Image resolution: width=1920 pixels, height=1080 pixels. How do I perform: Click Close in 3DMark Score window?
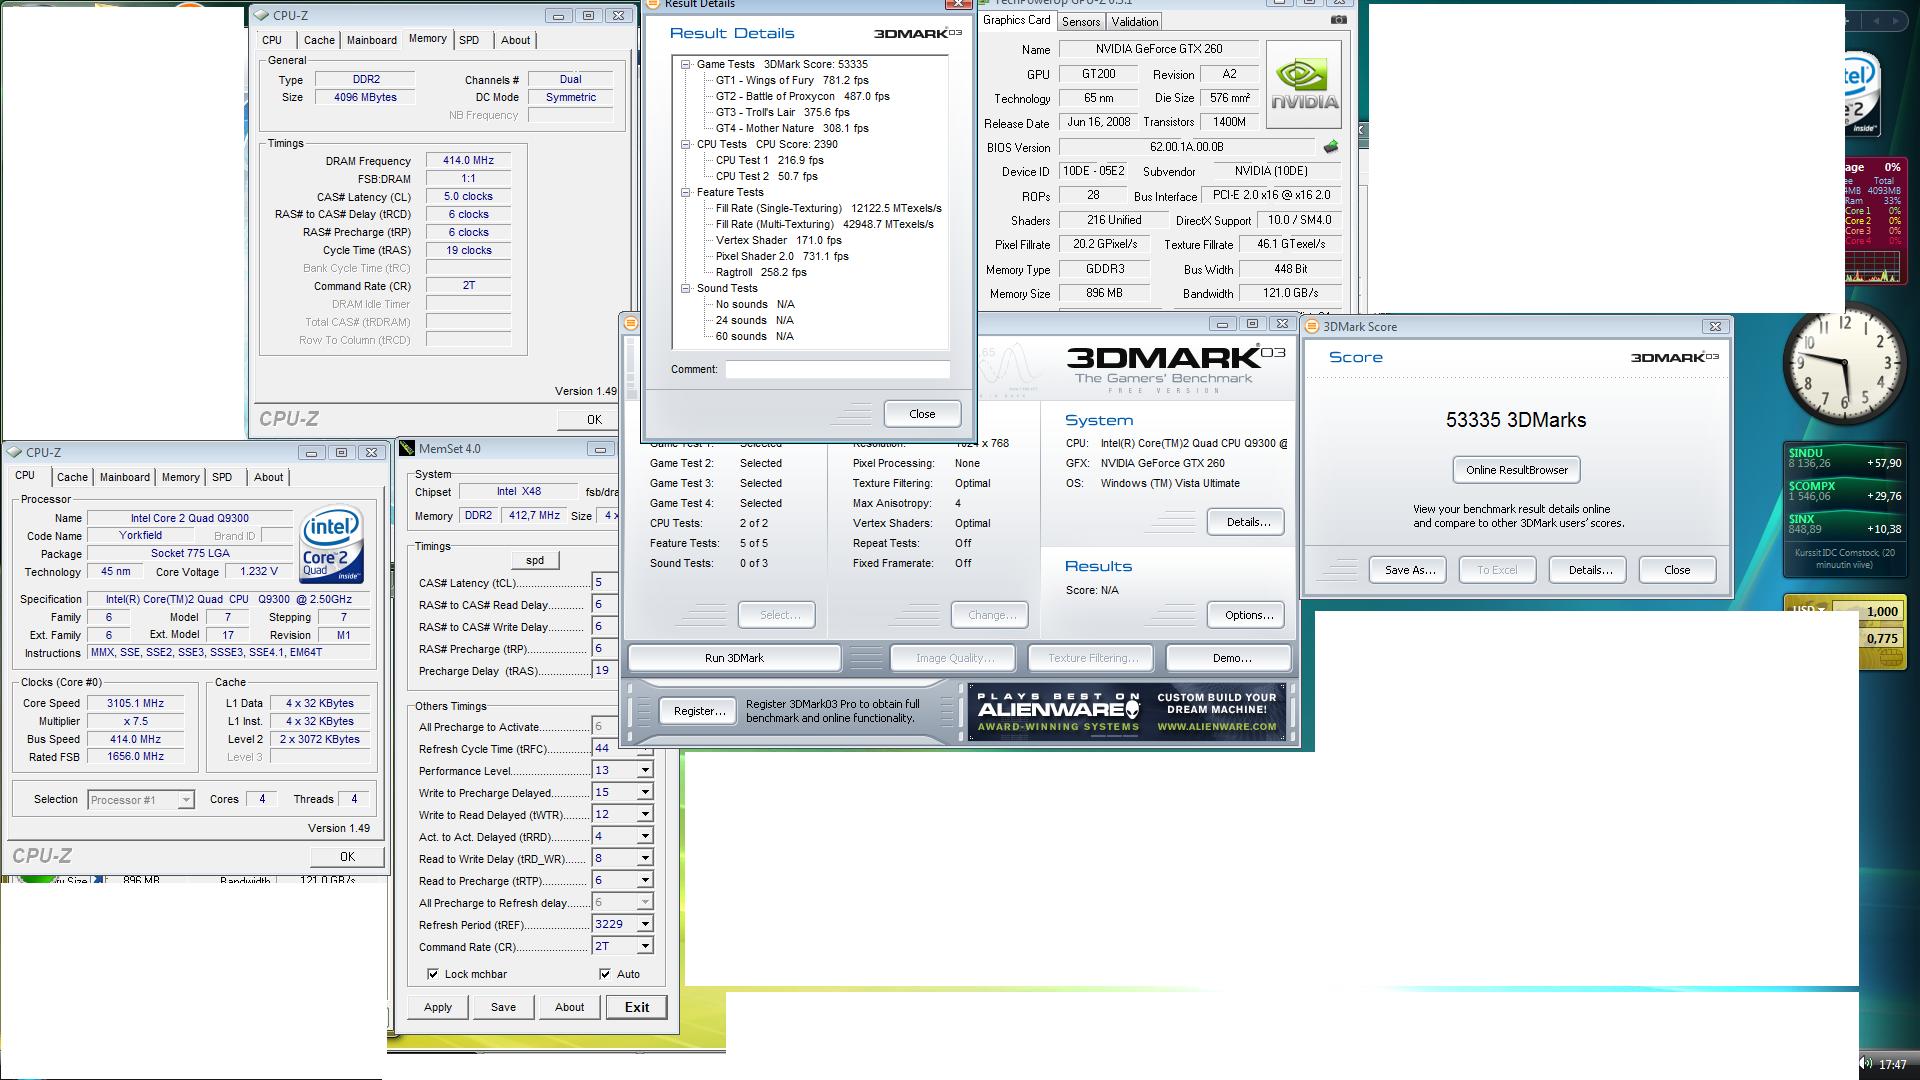click(1677, 570)
